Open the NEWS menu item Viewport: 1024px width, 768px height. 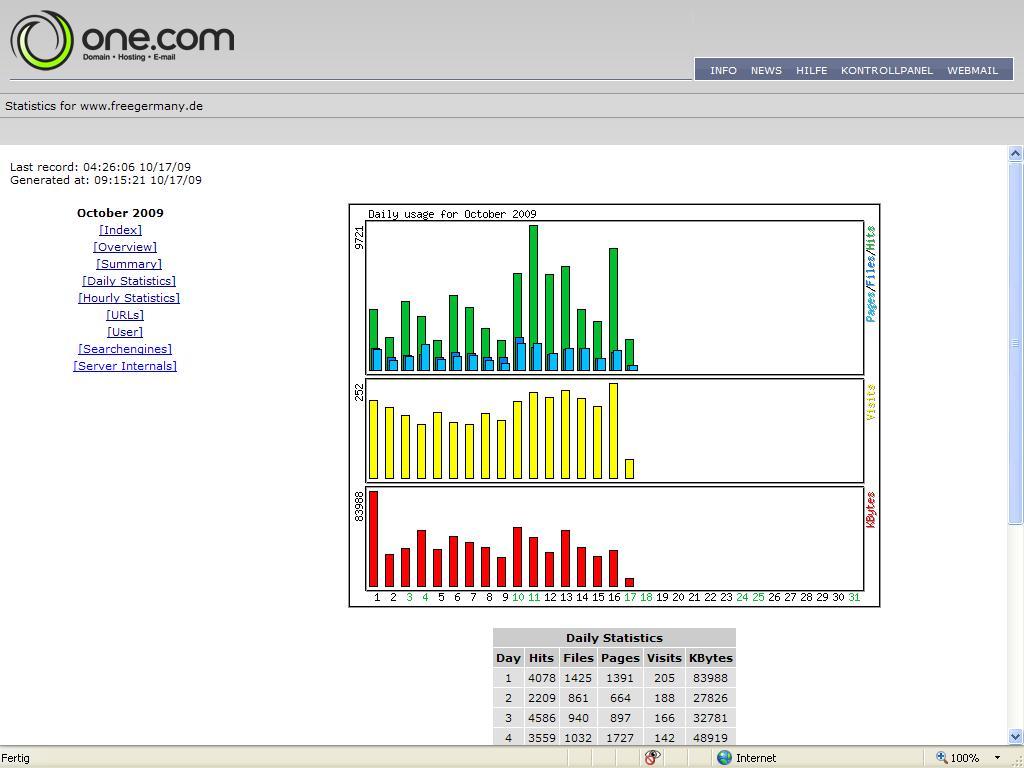(766, 70)
